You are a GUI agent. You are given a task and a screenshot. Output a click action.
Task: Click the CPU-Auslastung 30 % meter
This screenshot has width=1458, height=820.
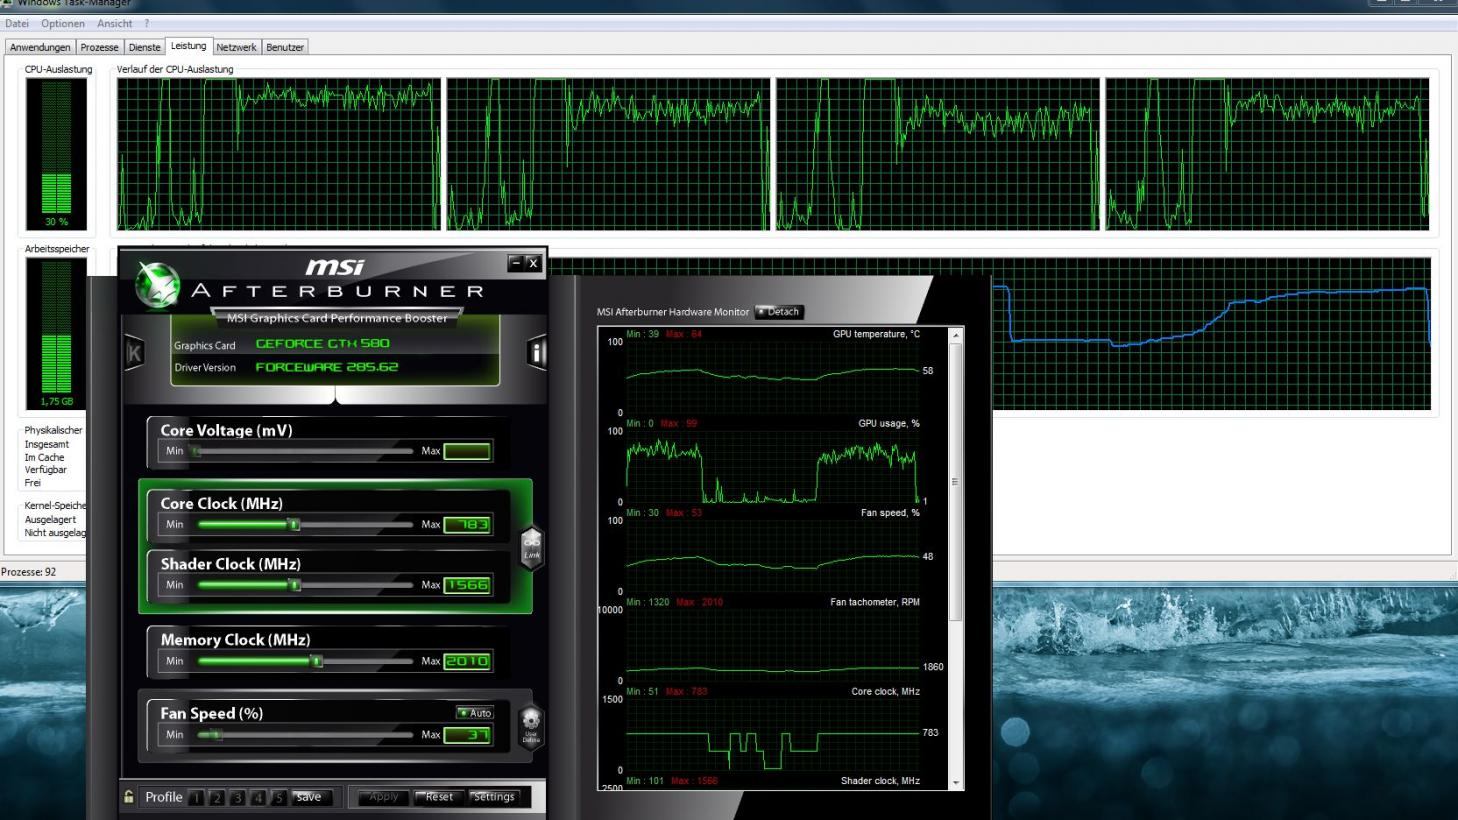56,154
